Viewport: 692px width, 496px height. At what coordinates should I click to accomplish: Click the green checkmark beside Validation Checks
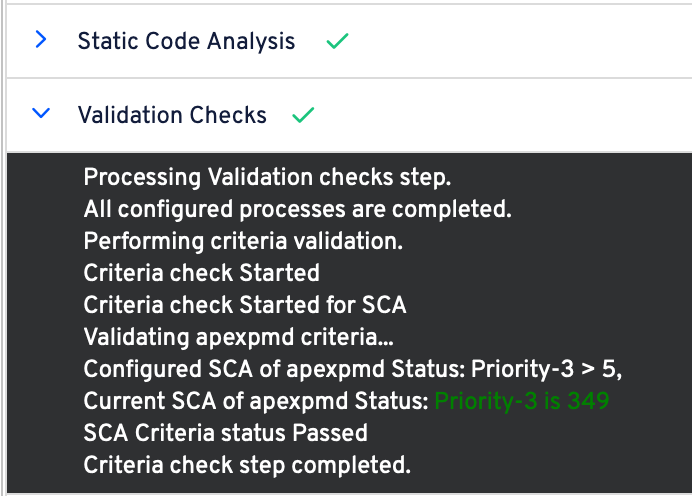302,116
